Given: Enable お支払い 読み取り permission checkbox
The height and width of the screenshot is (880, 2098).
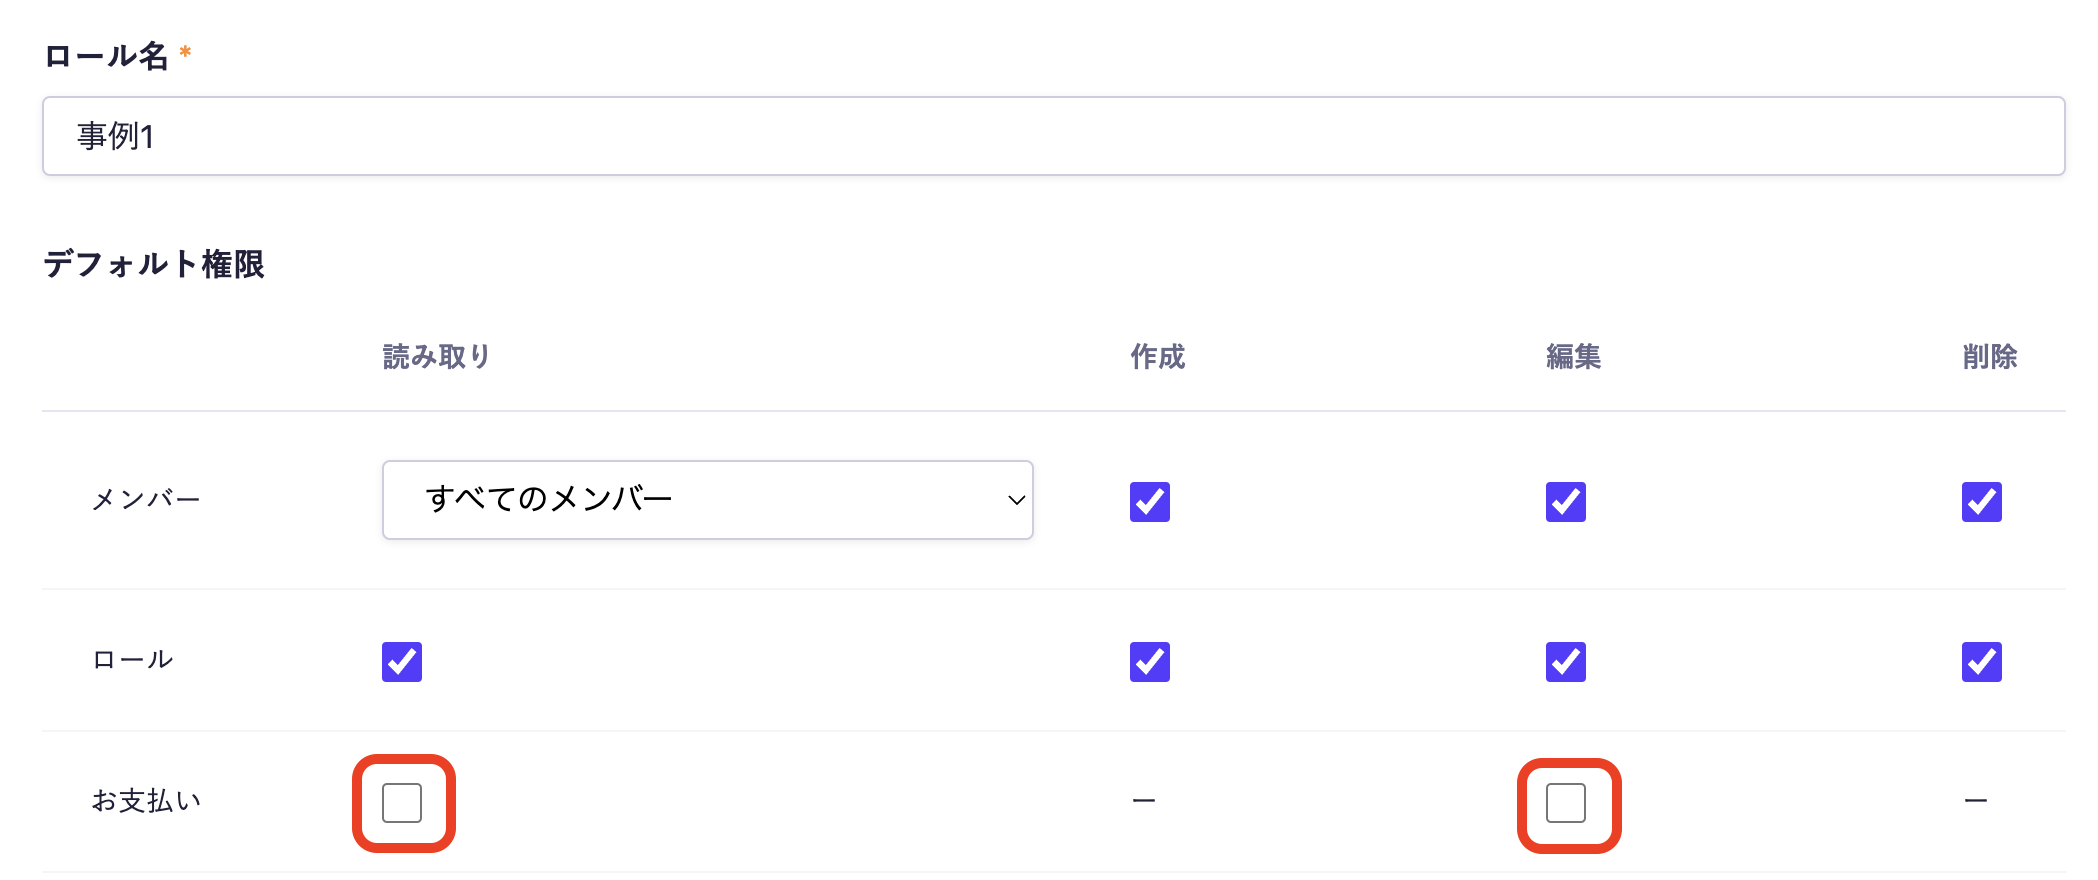Looking at the screenshot, I should pos(402,803).
